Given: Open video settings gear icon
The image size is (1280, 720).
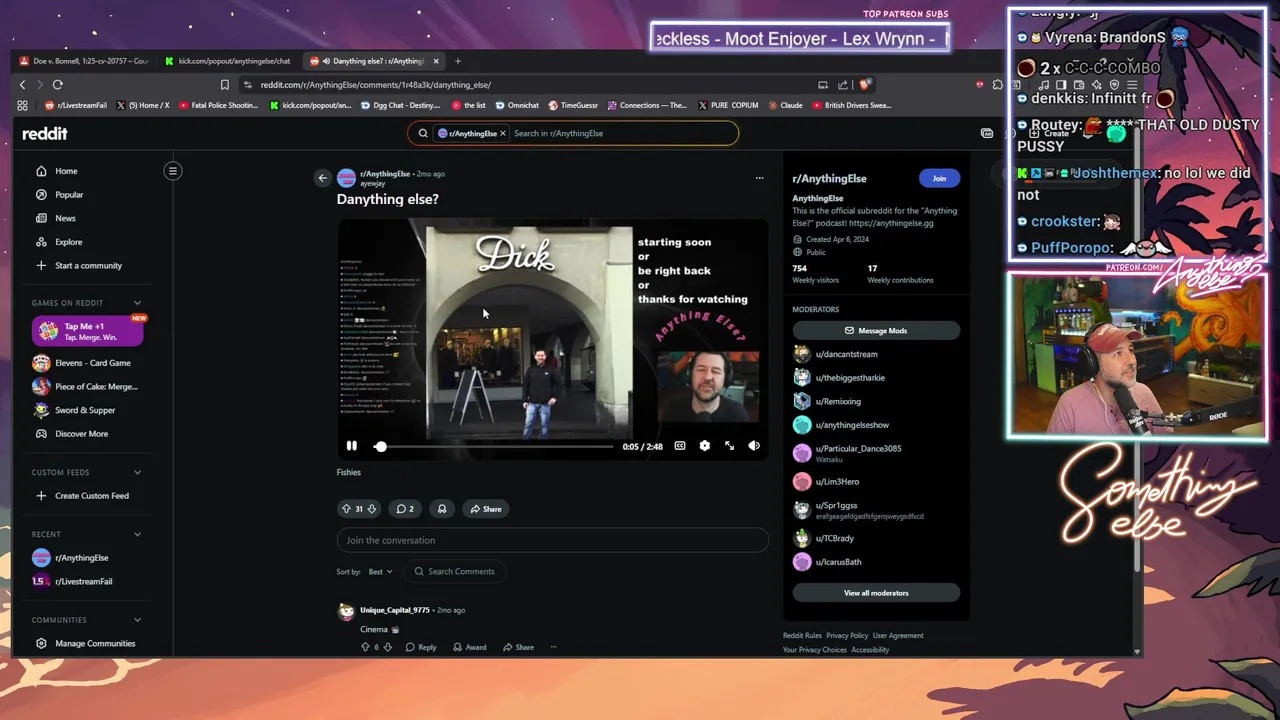Looking at the screenshot, I should click(x=705, y=446).
